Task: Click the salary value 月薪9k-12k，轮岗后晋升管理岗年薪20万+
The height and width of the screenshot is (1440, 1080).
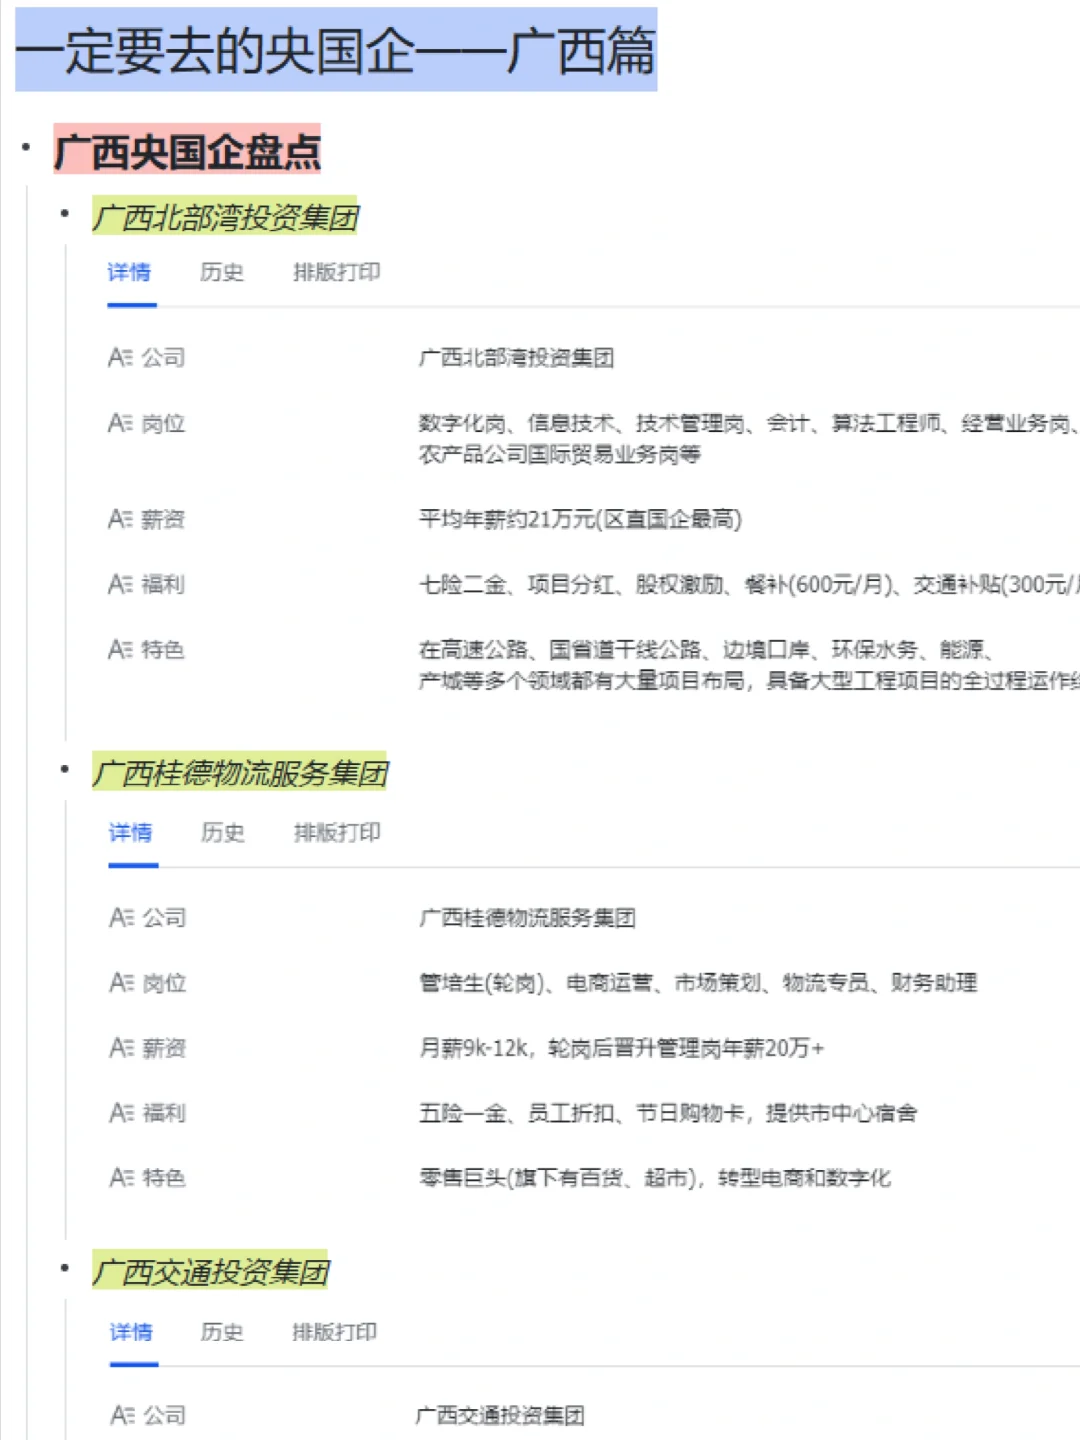Action: tap(621, 1048)
